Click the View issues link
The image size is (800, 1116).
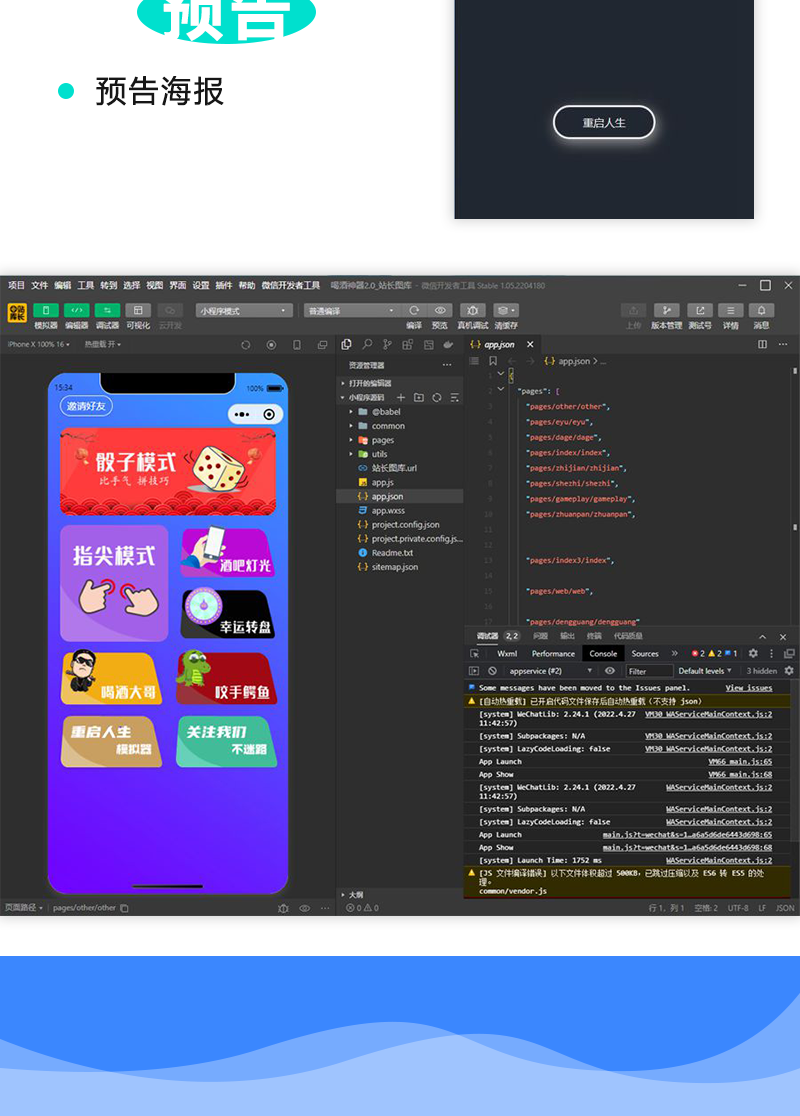748,688
